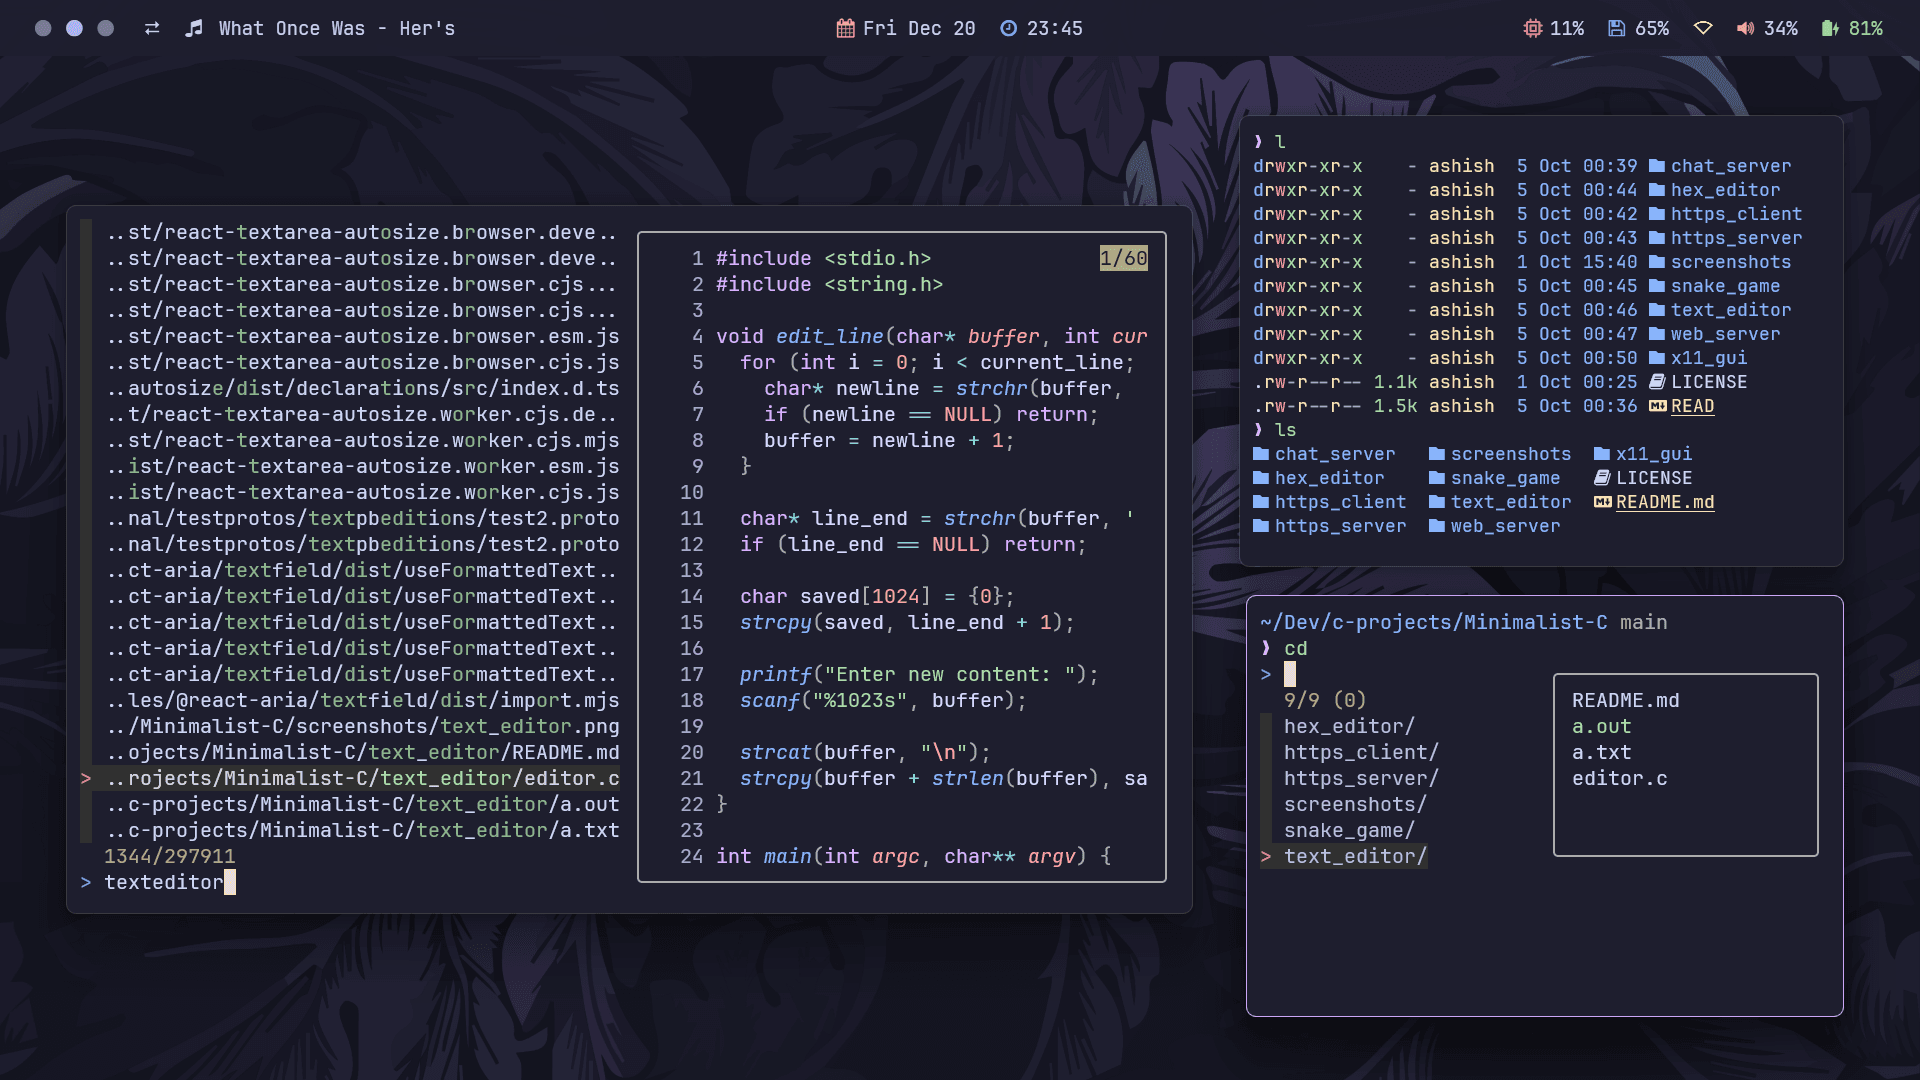Click the disk save icon showing 65%

pyautogui.click(x=1616, y=29)
